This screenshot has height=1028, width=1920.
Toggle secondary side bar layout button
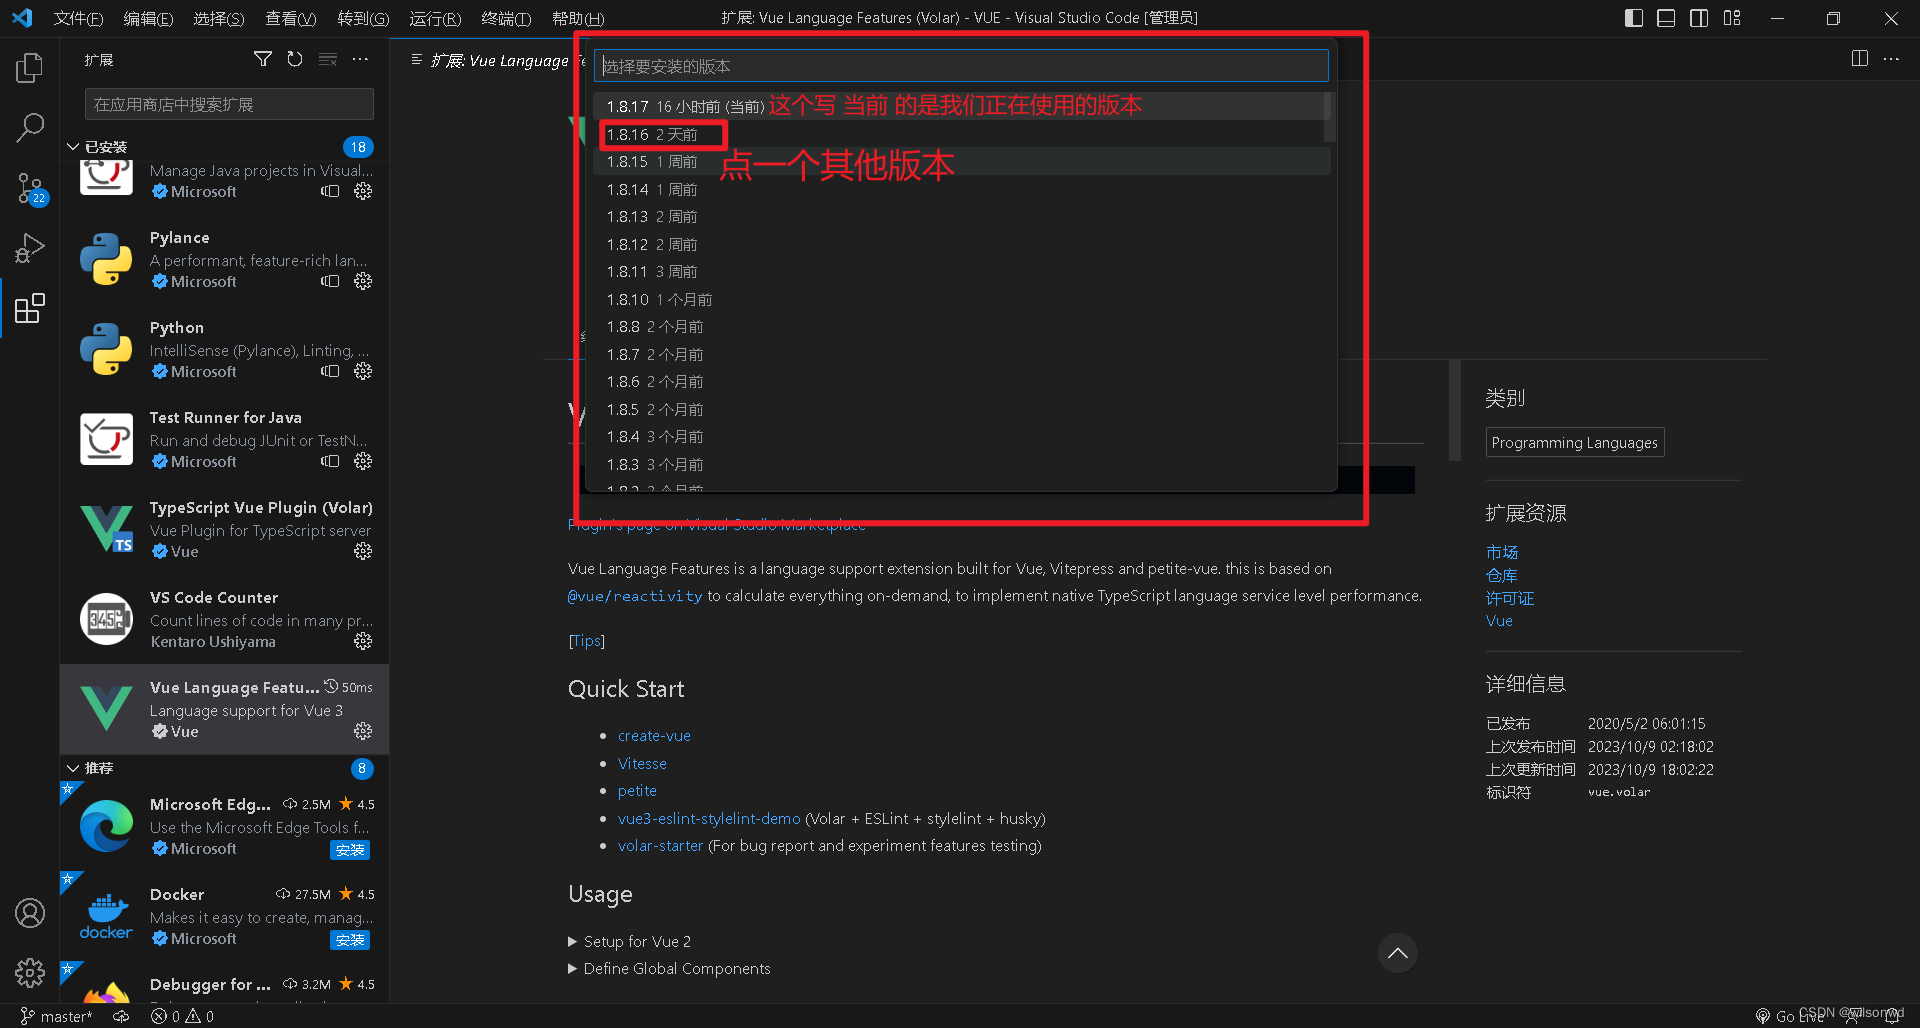1699,18
